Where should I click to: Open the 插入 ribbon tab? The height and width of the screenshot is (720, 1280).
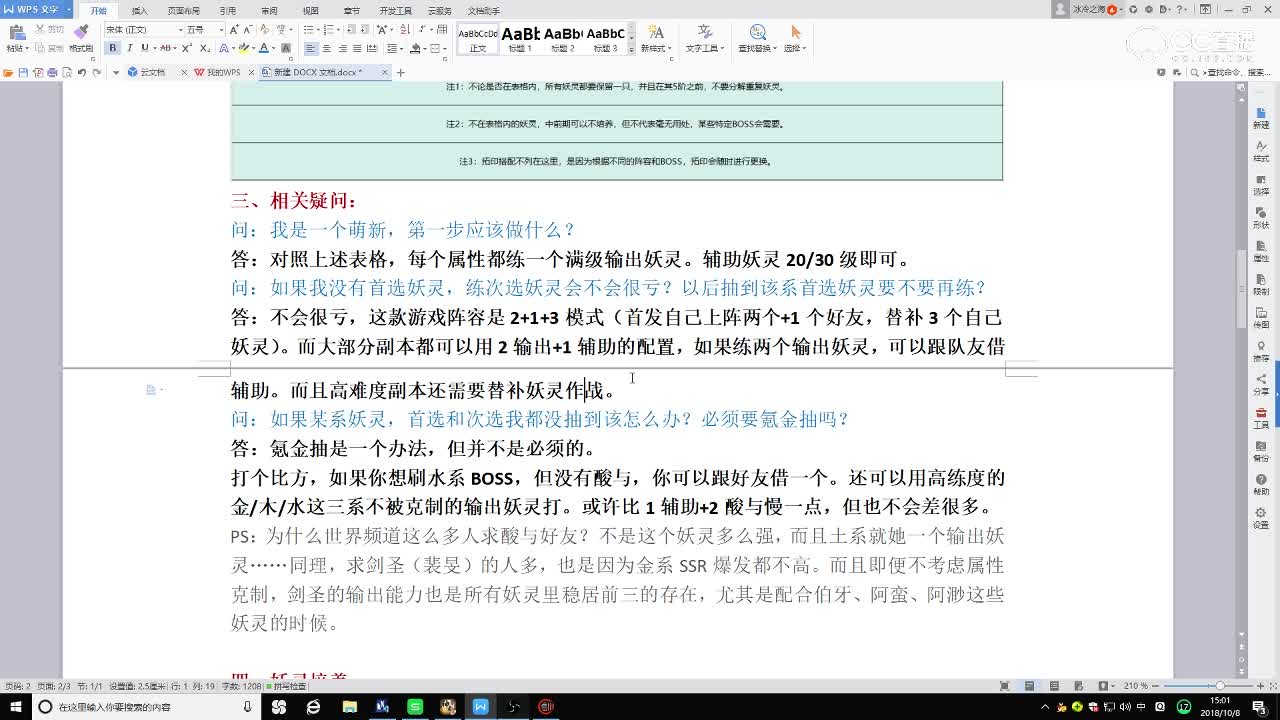point(139,11)
